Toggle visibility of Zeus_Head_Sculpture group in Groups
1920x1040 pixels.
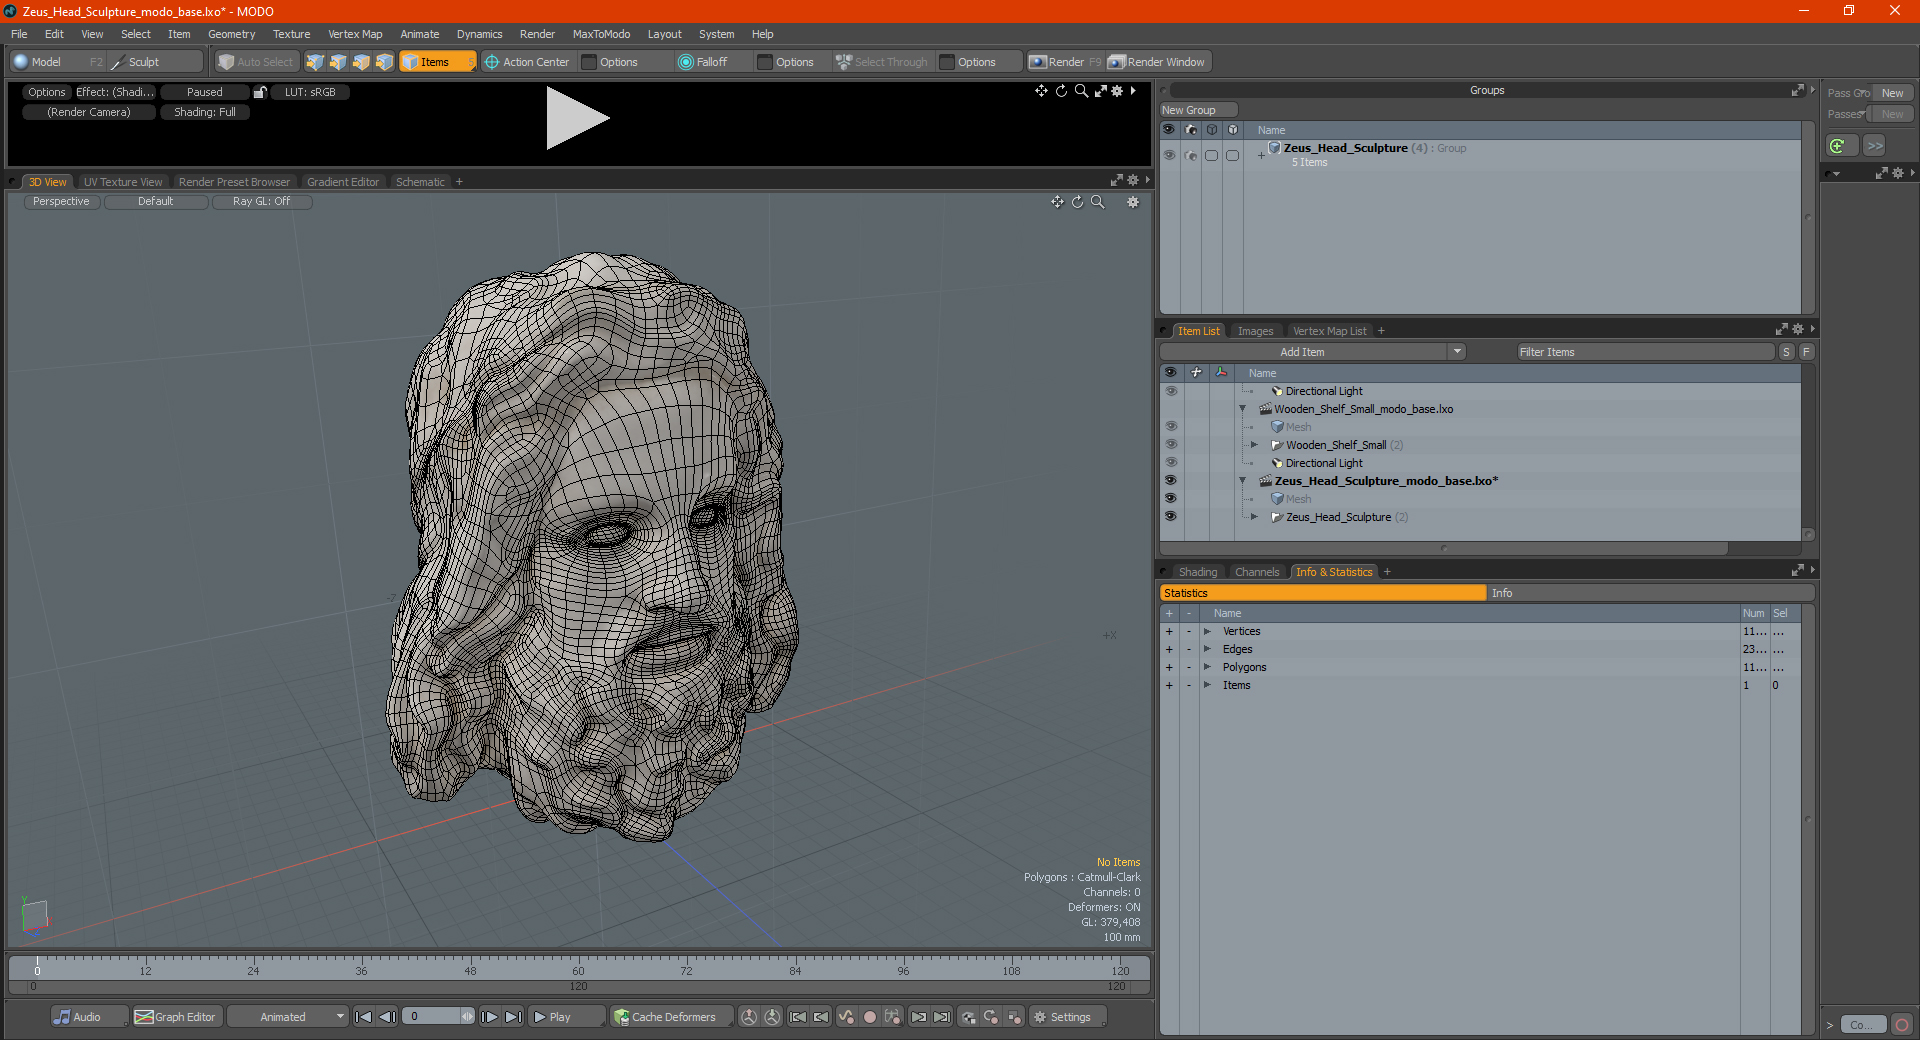coord(1168,155)
